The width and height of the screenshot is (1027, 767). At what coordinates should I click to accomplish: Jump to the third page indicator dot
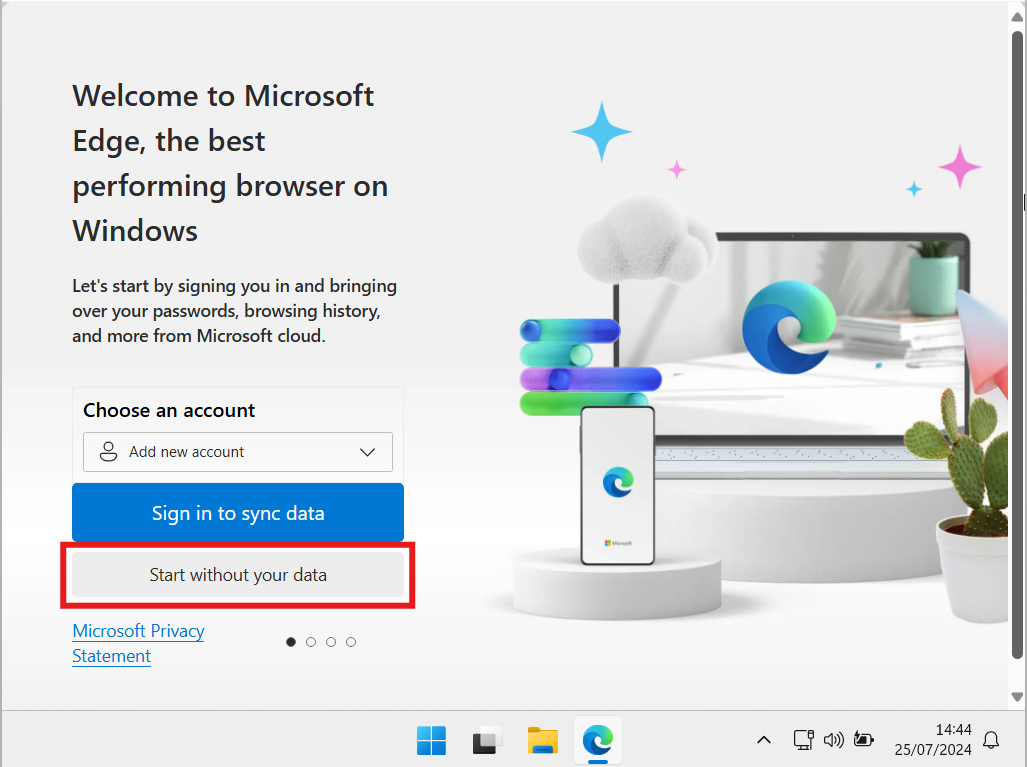click(331, 642)
